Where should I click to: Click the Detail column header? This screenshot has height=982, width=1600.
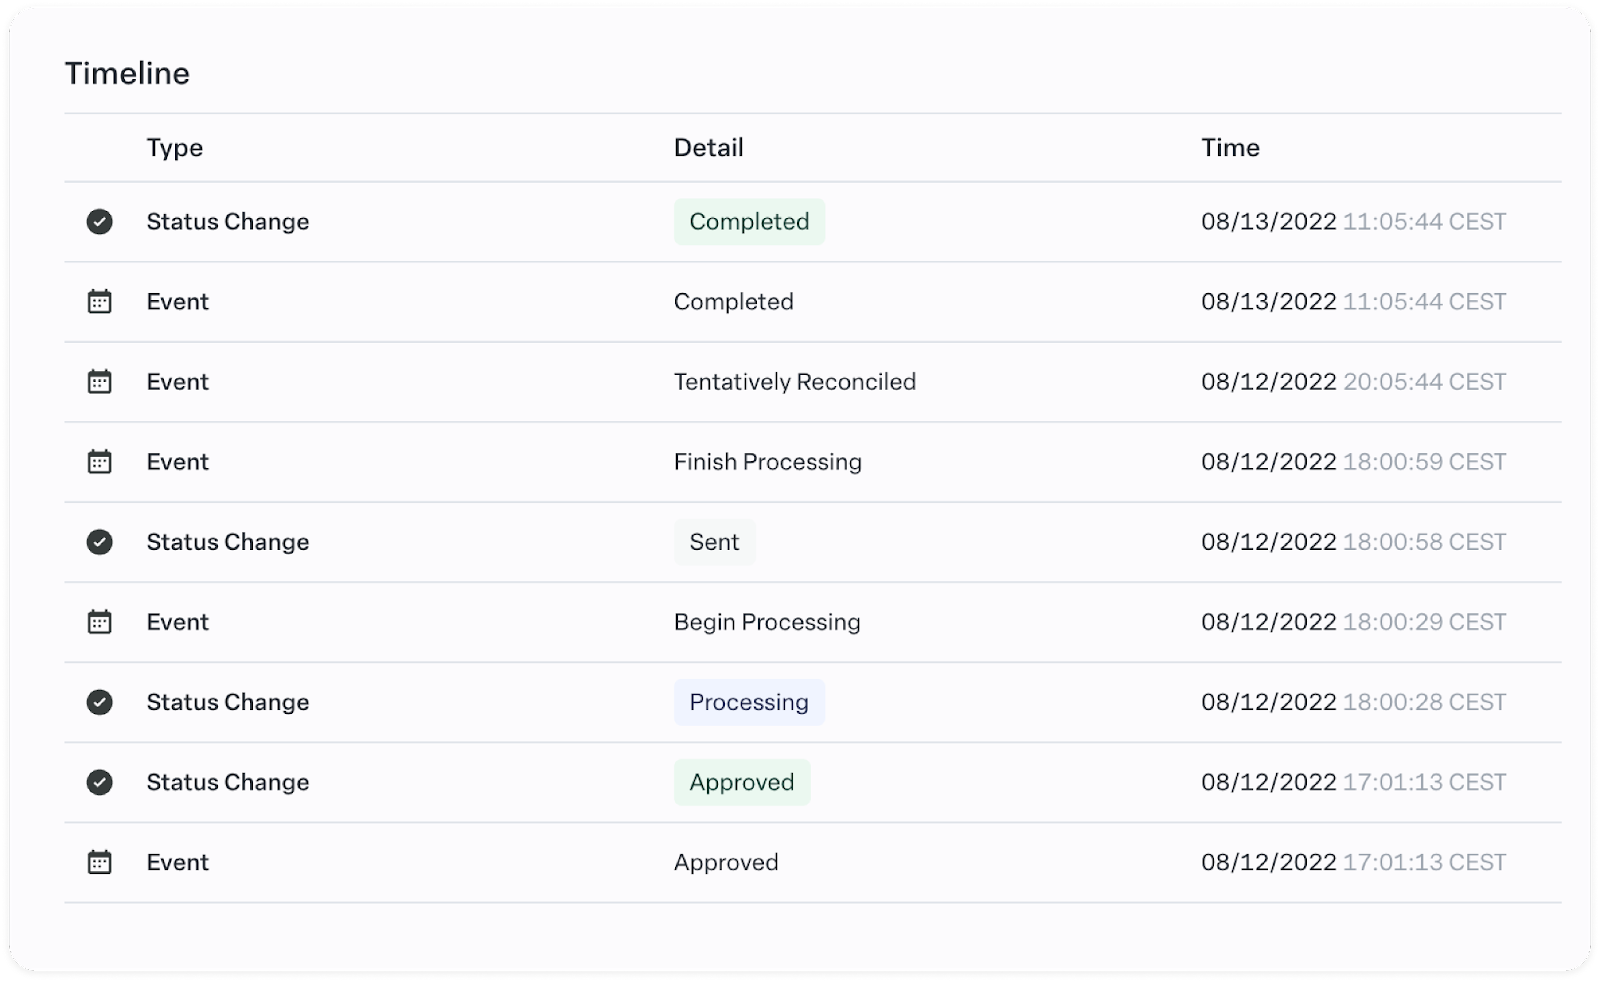[x=709, y=147]
